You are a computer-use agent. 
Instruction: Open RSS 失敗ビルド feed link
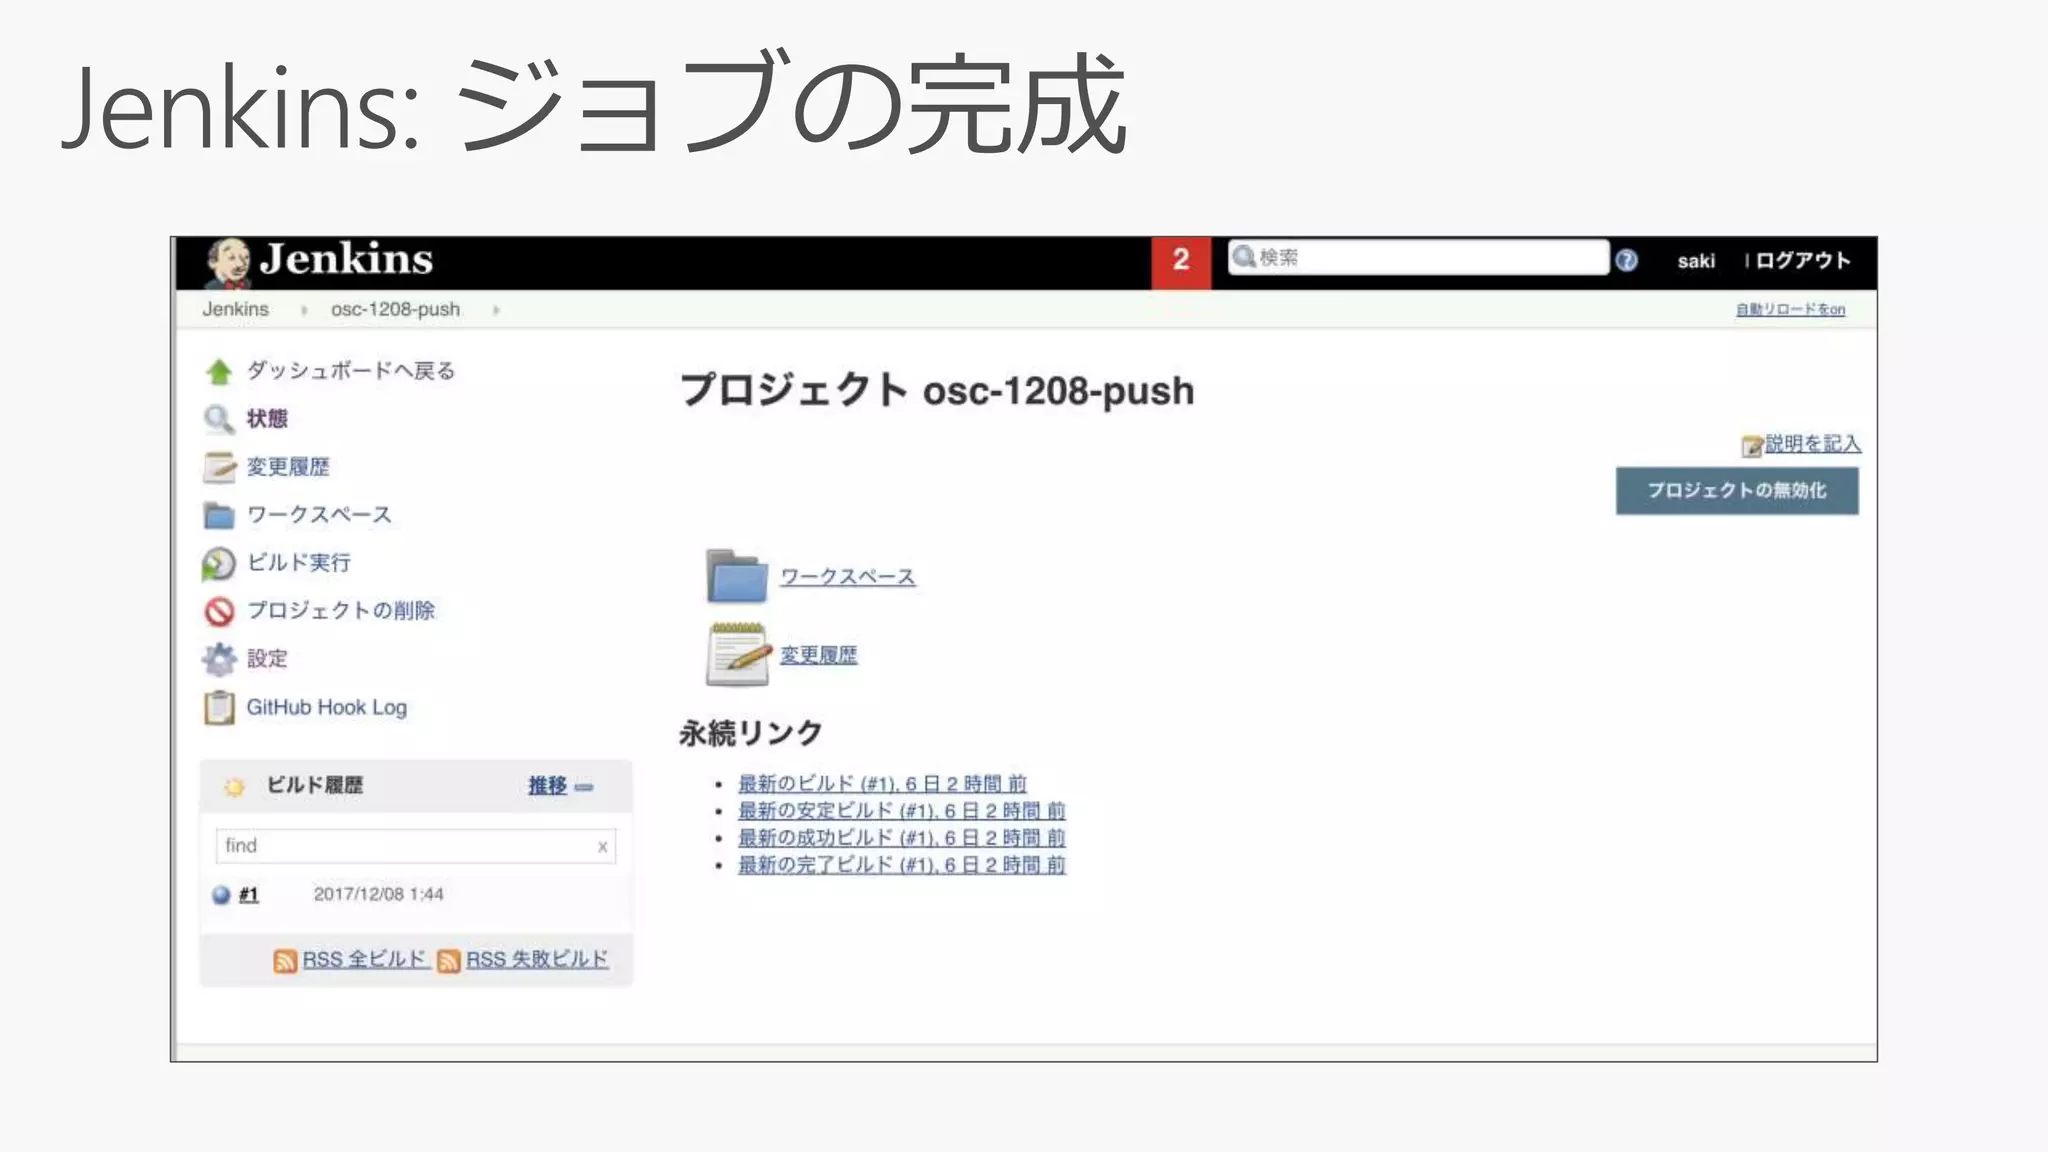537,959
